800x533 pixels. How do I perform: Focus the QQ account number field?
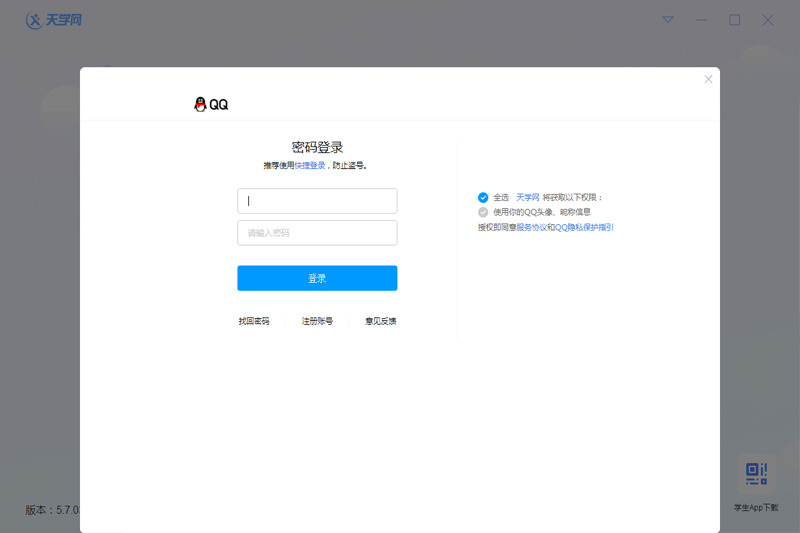click(x=317, y=201)
